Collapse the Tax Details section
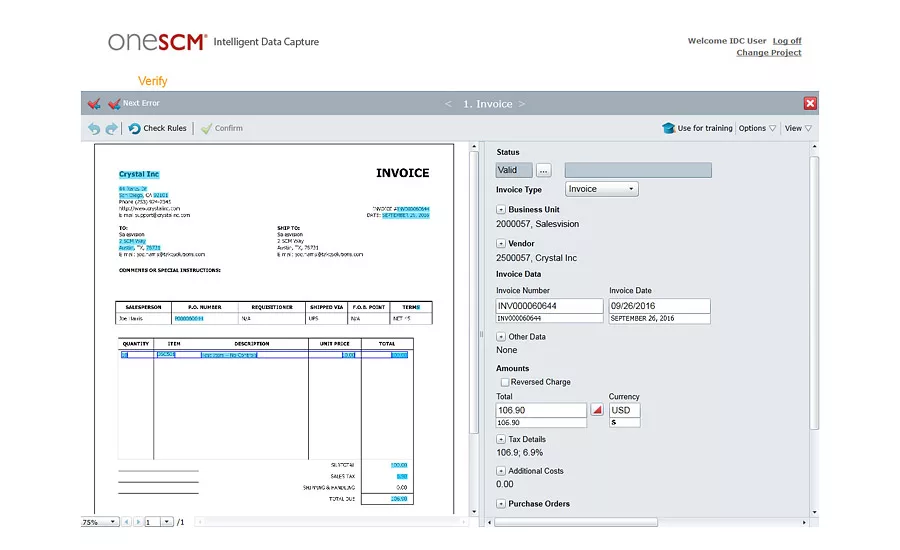900x550 pixels. tap(501, 439)
